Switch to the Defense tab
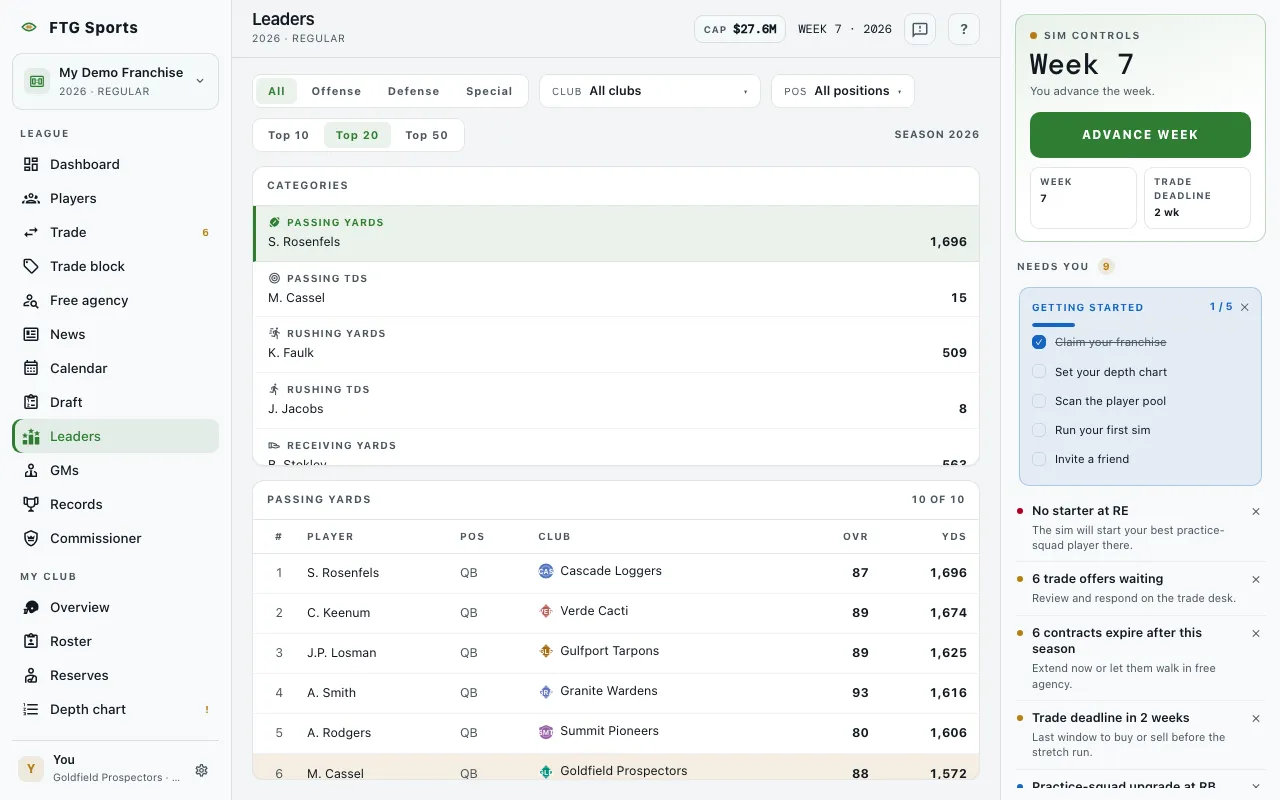 pos(414,91)
